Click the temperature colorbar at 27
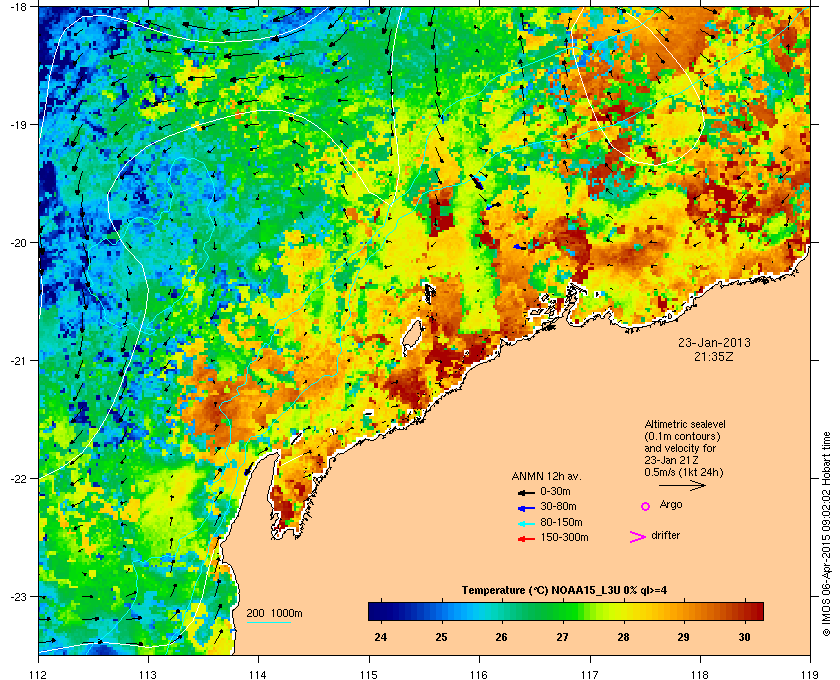840x680 pixels. (562, 611)
